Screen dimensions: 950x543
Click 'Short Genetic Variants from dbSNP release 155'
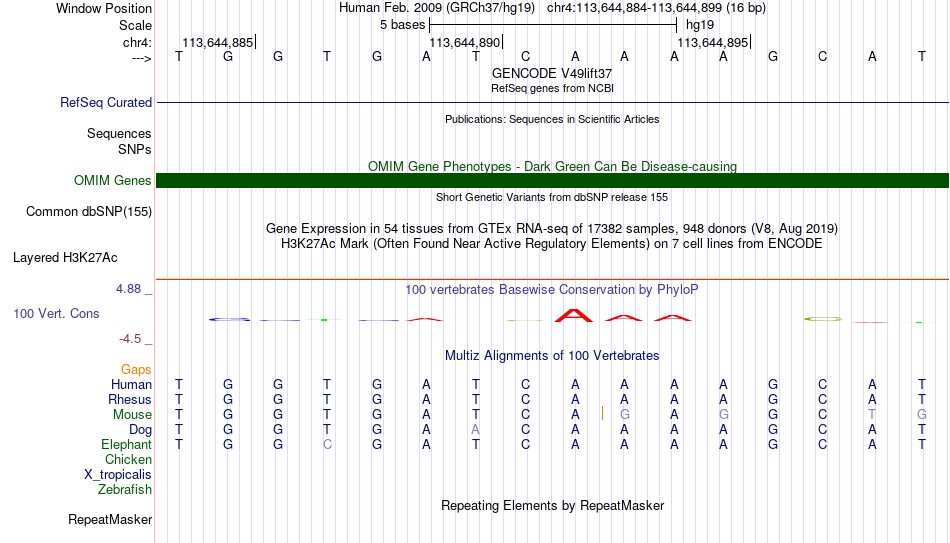[x=552, y=197]
